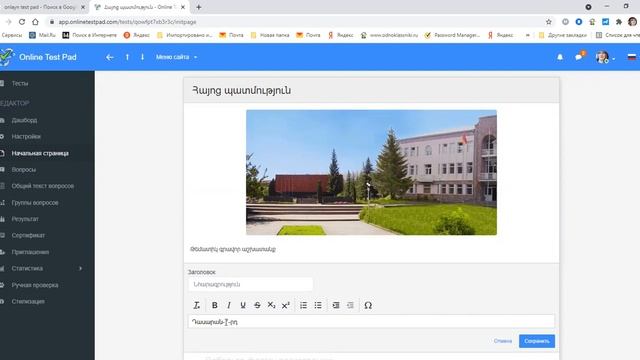
Task: Click the up arrow in blue header
Action: click(127, 57)
